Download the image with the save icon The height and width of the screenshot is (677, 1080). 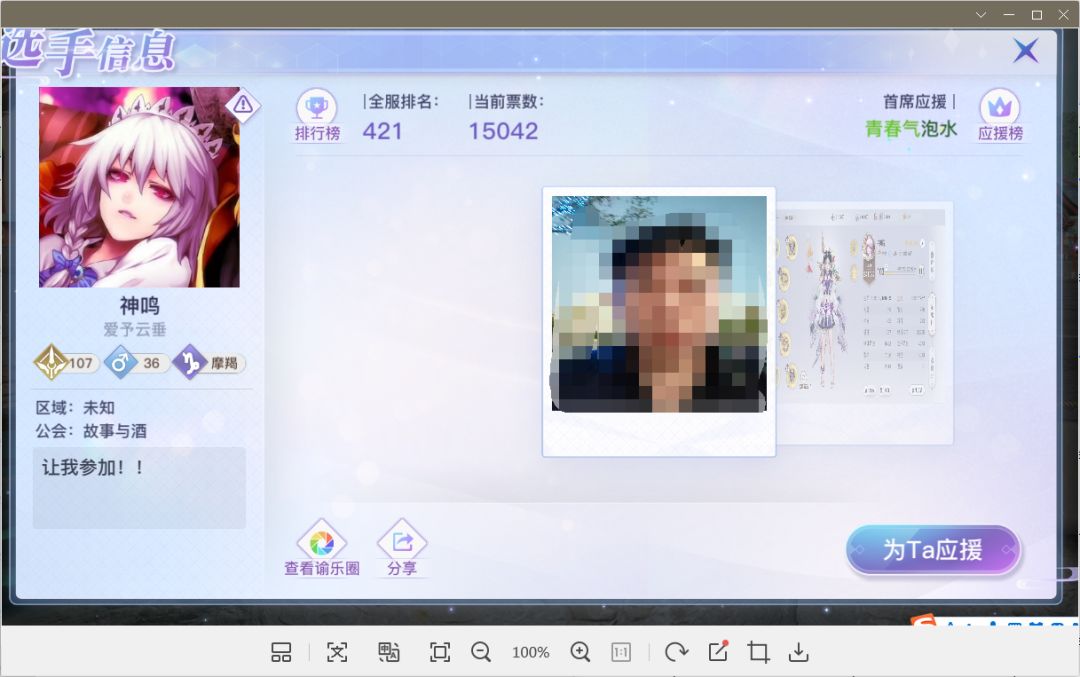(798, 652)
